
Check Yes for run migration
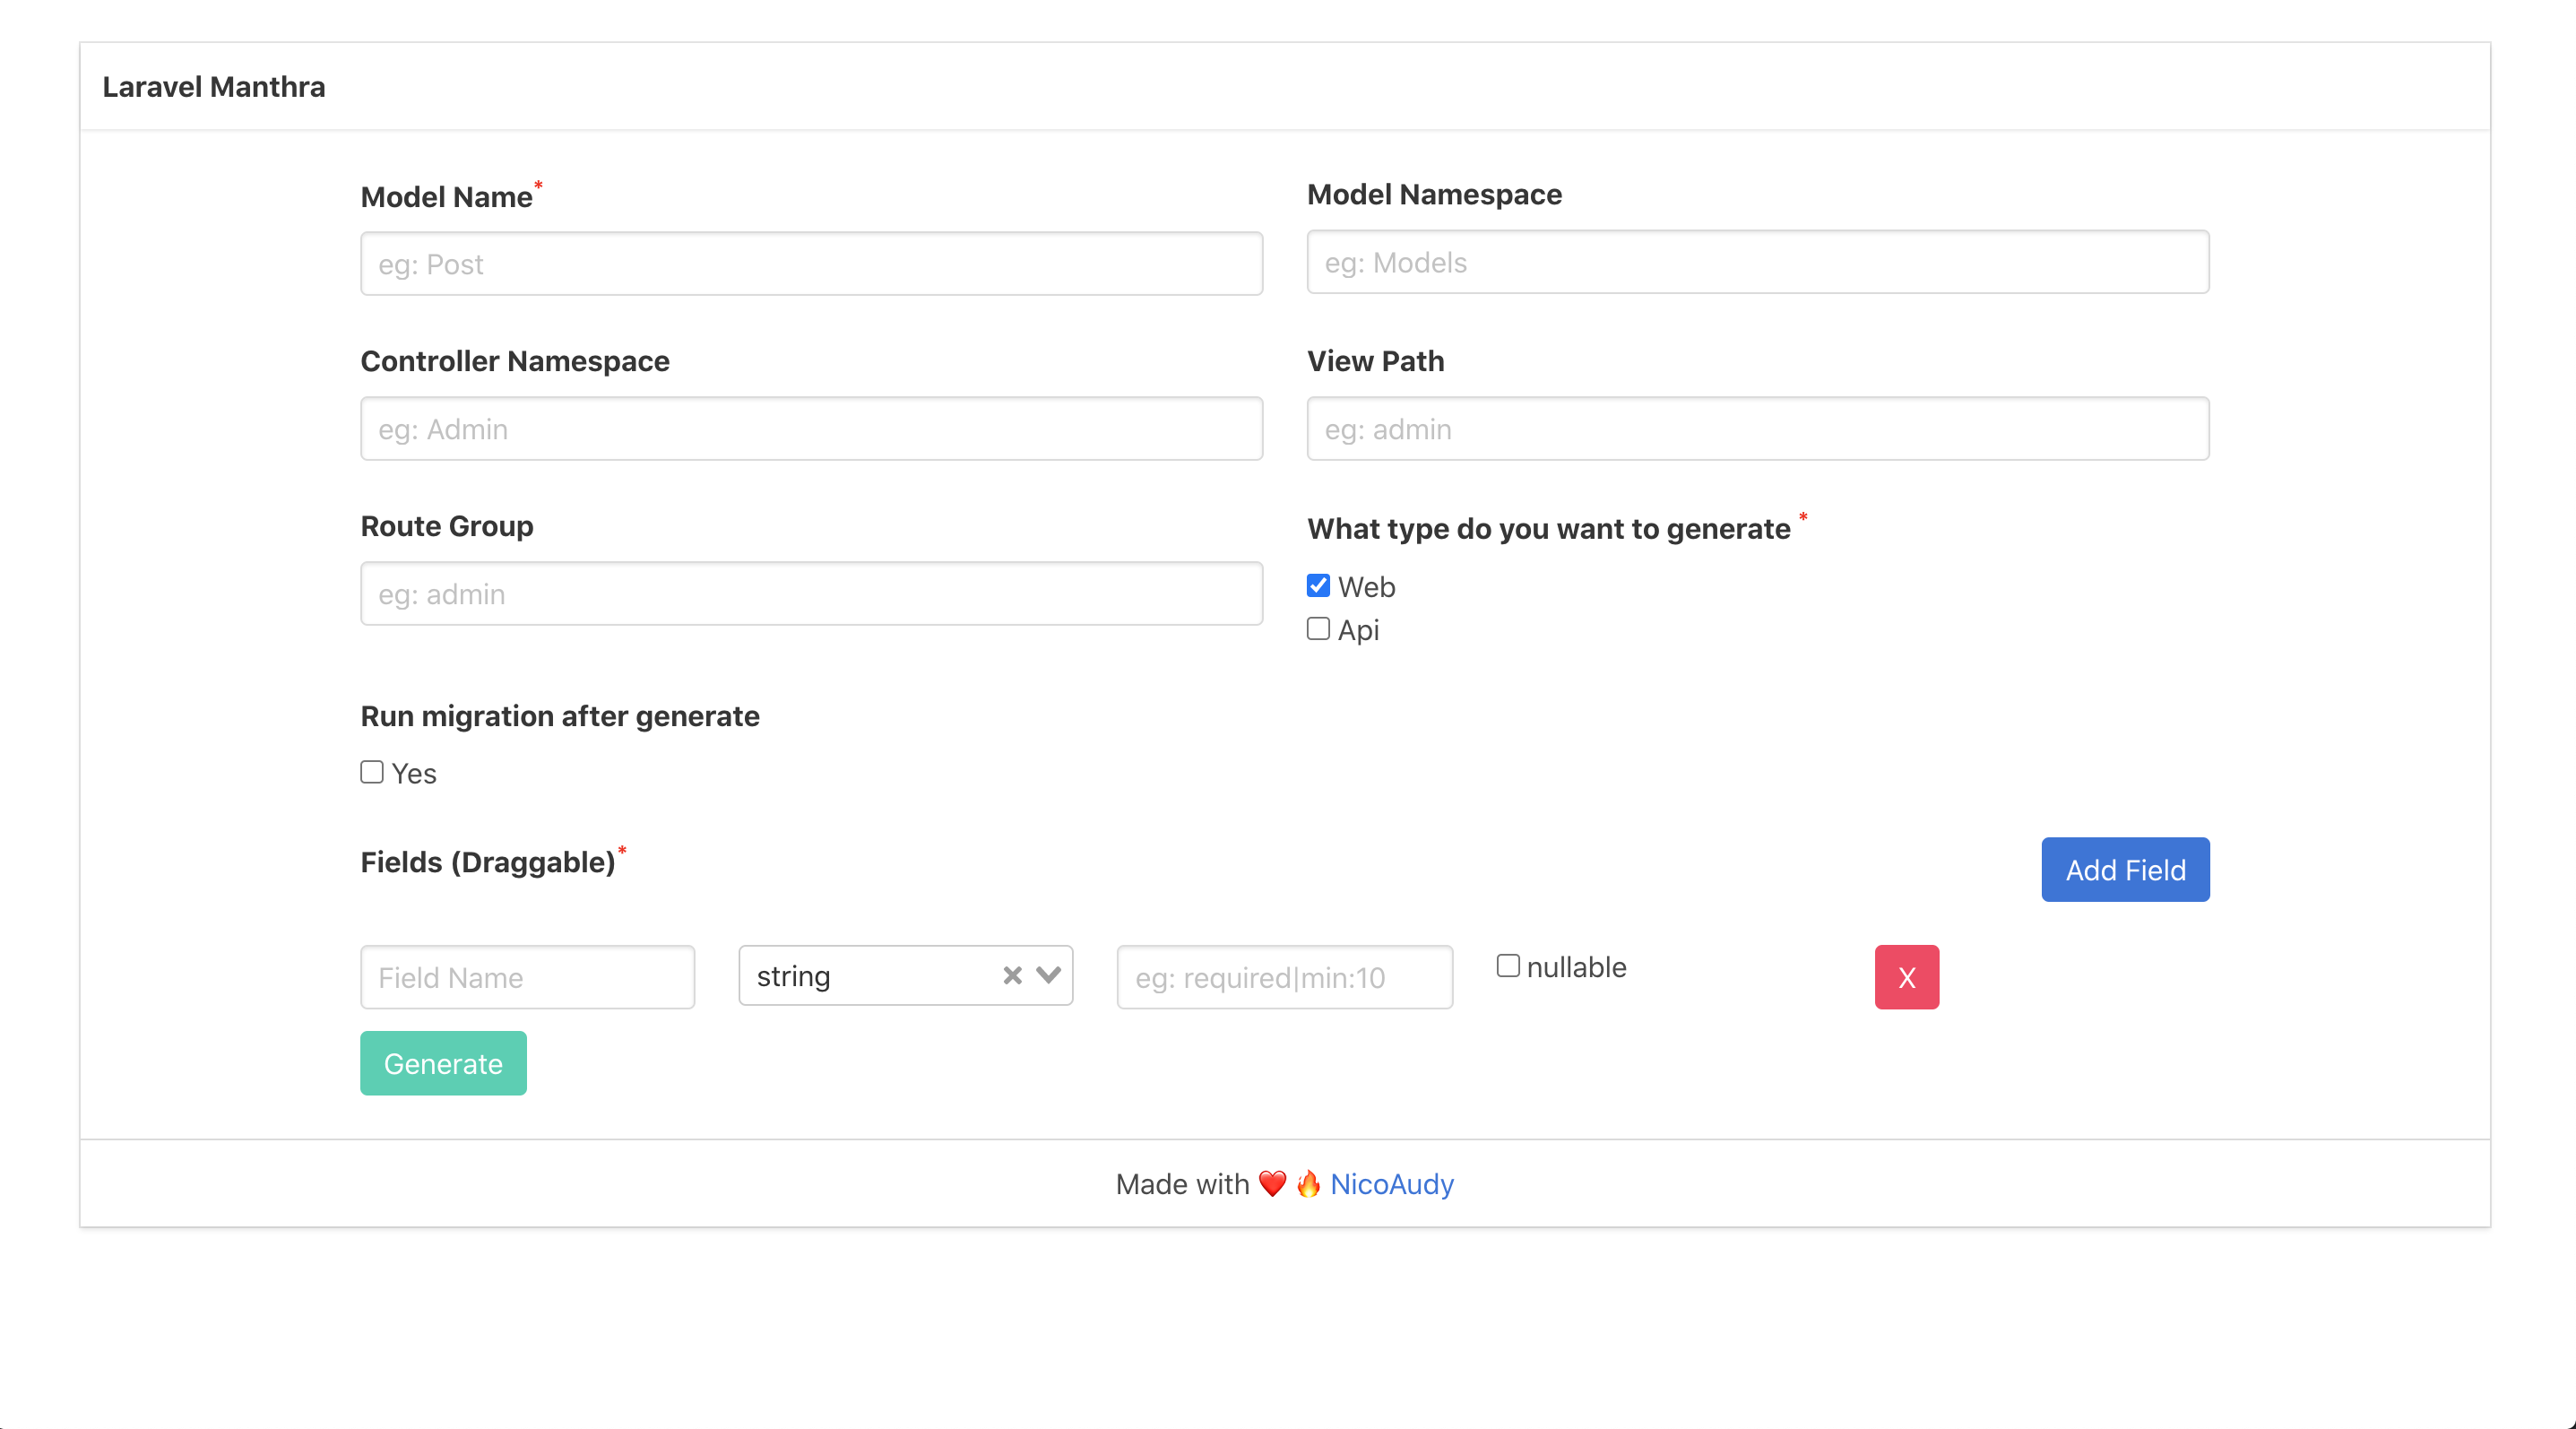click(372, 772)
